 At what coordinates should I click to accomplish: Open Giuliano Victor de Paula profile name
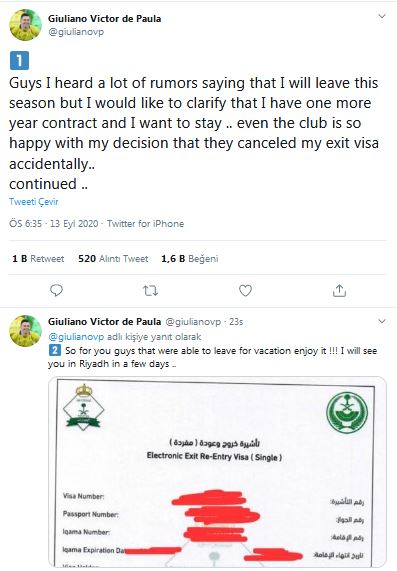[105, 19]
